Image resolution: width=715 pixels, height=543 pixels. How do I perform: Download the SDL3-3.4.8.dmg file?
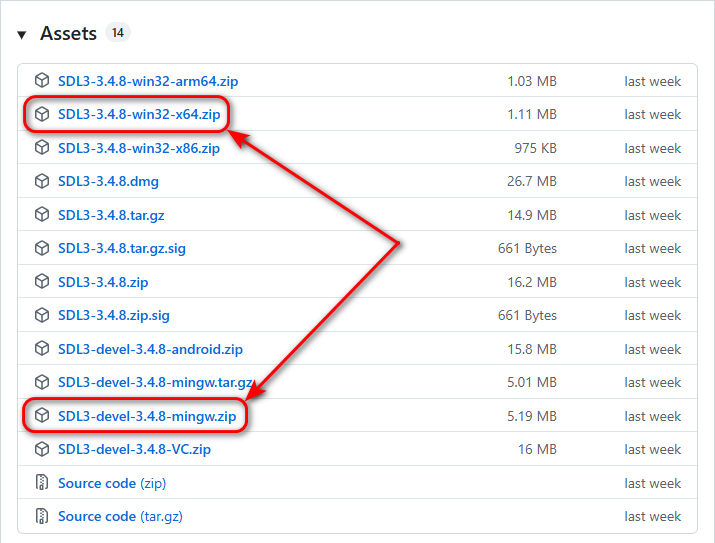point(108,181)
